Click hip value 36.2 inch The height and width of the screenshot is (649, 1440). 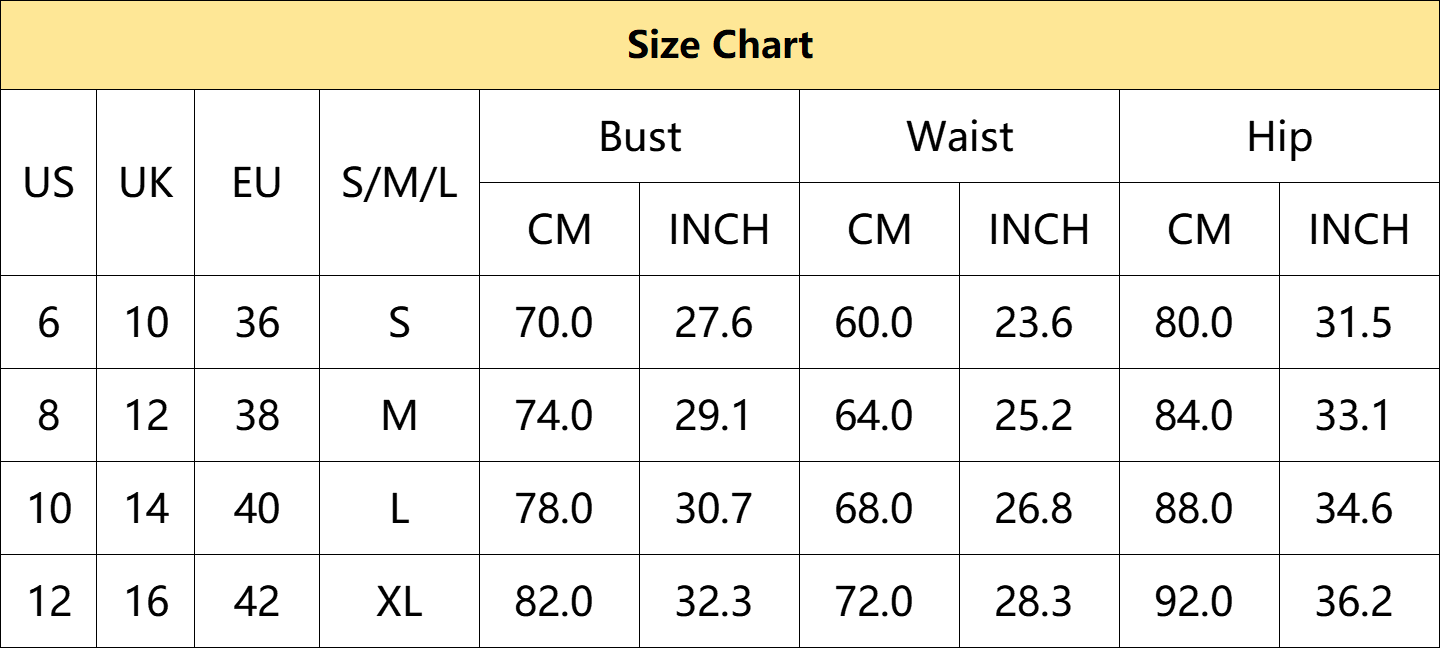point(1354,601)
